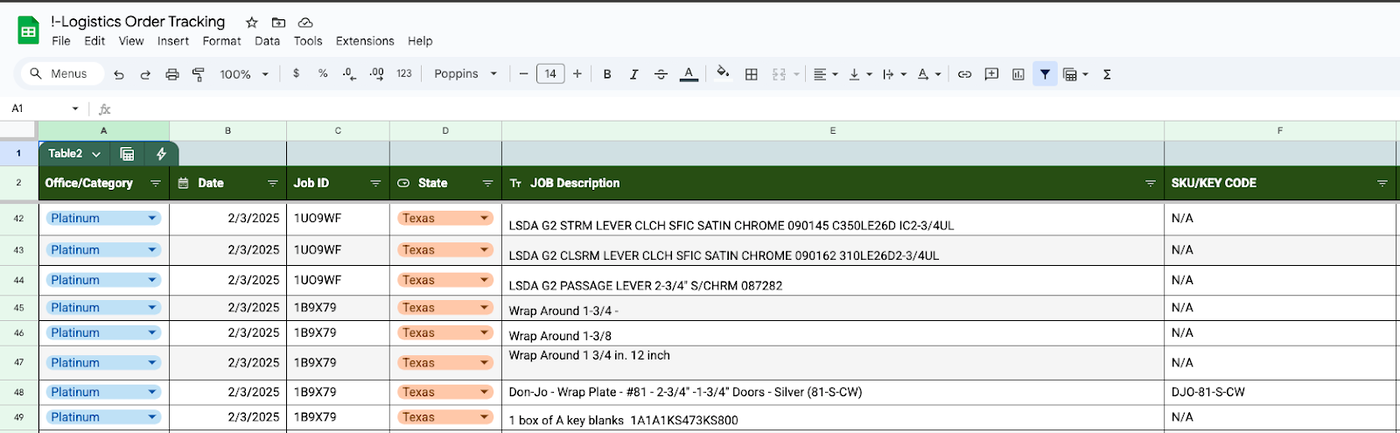
Task: Open horizontal align dropdown
Action: (x=825, y=74)
